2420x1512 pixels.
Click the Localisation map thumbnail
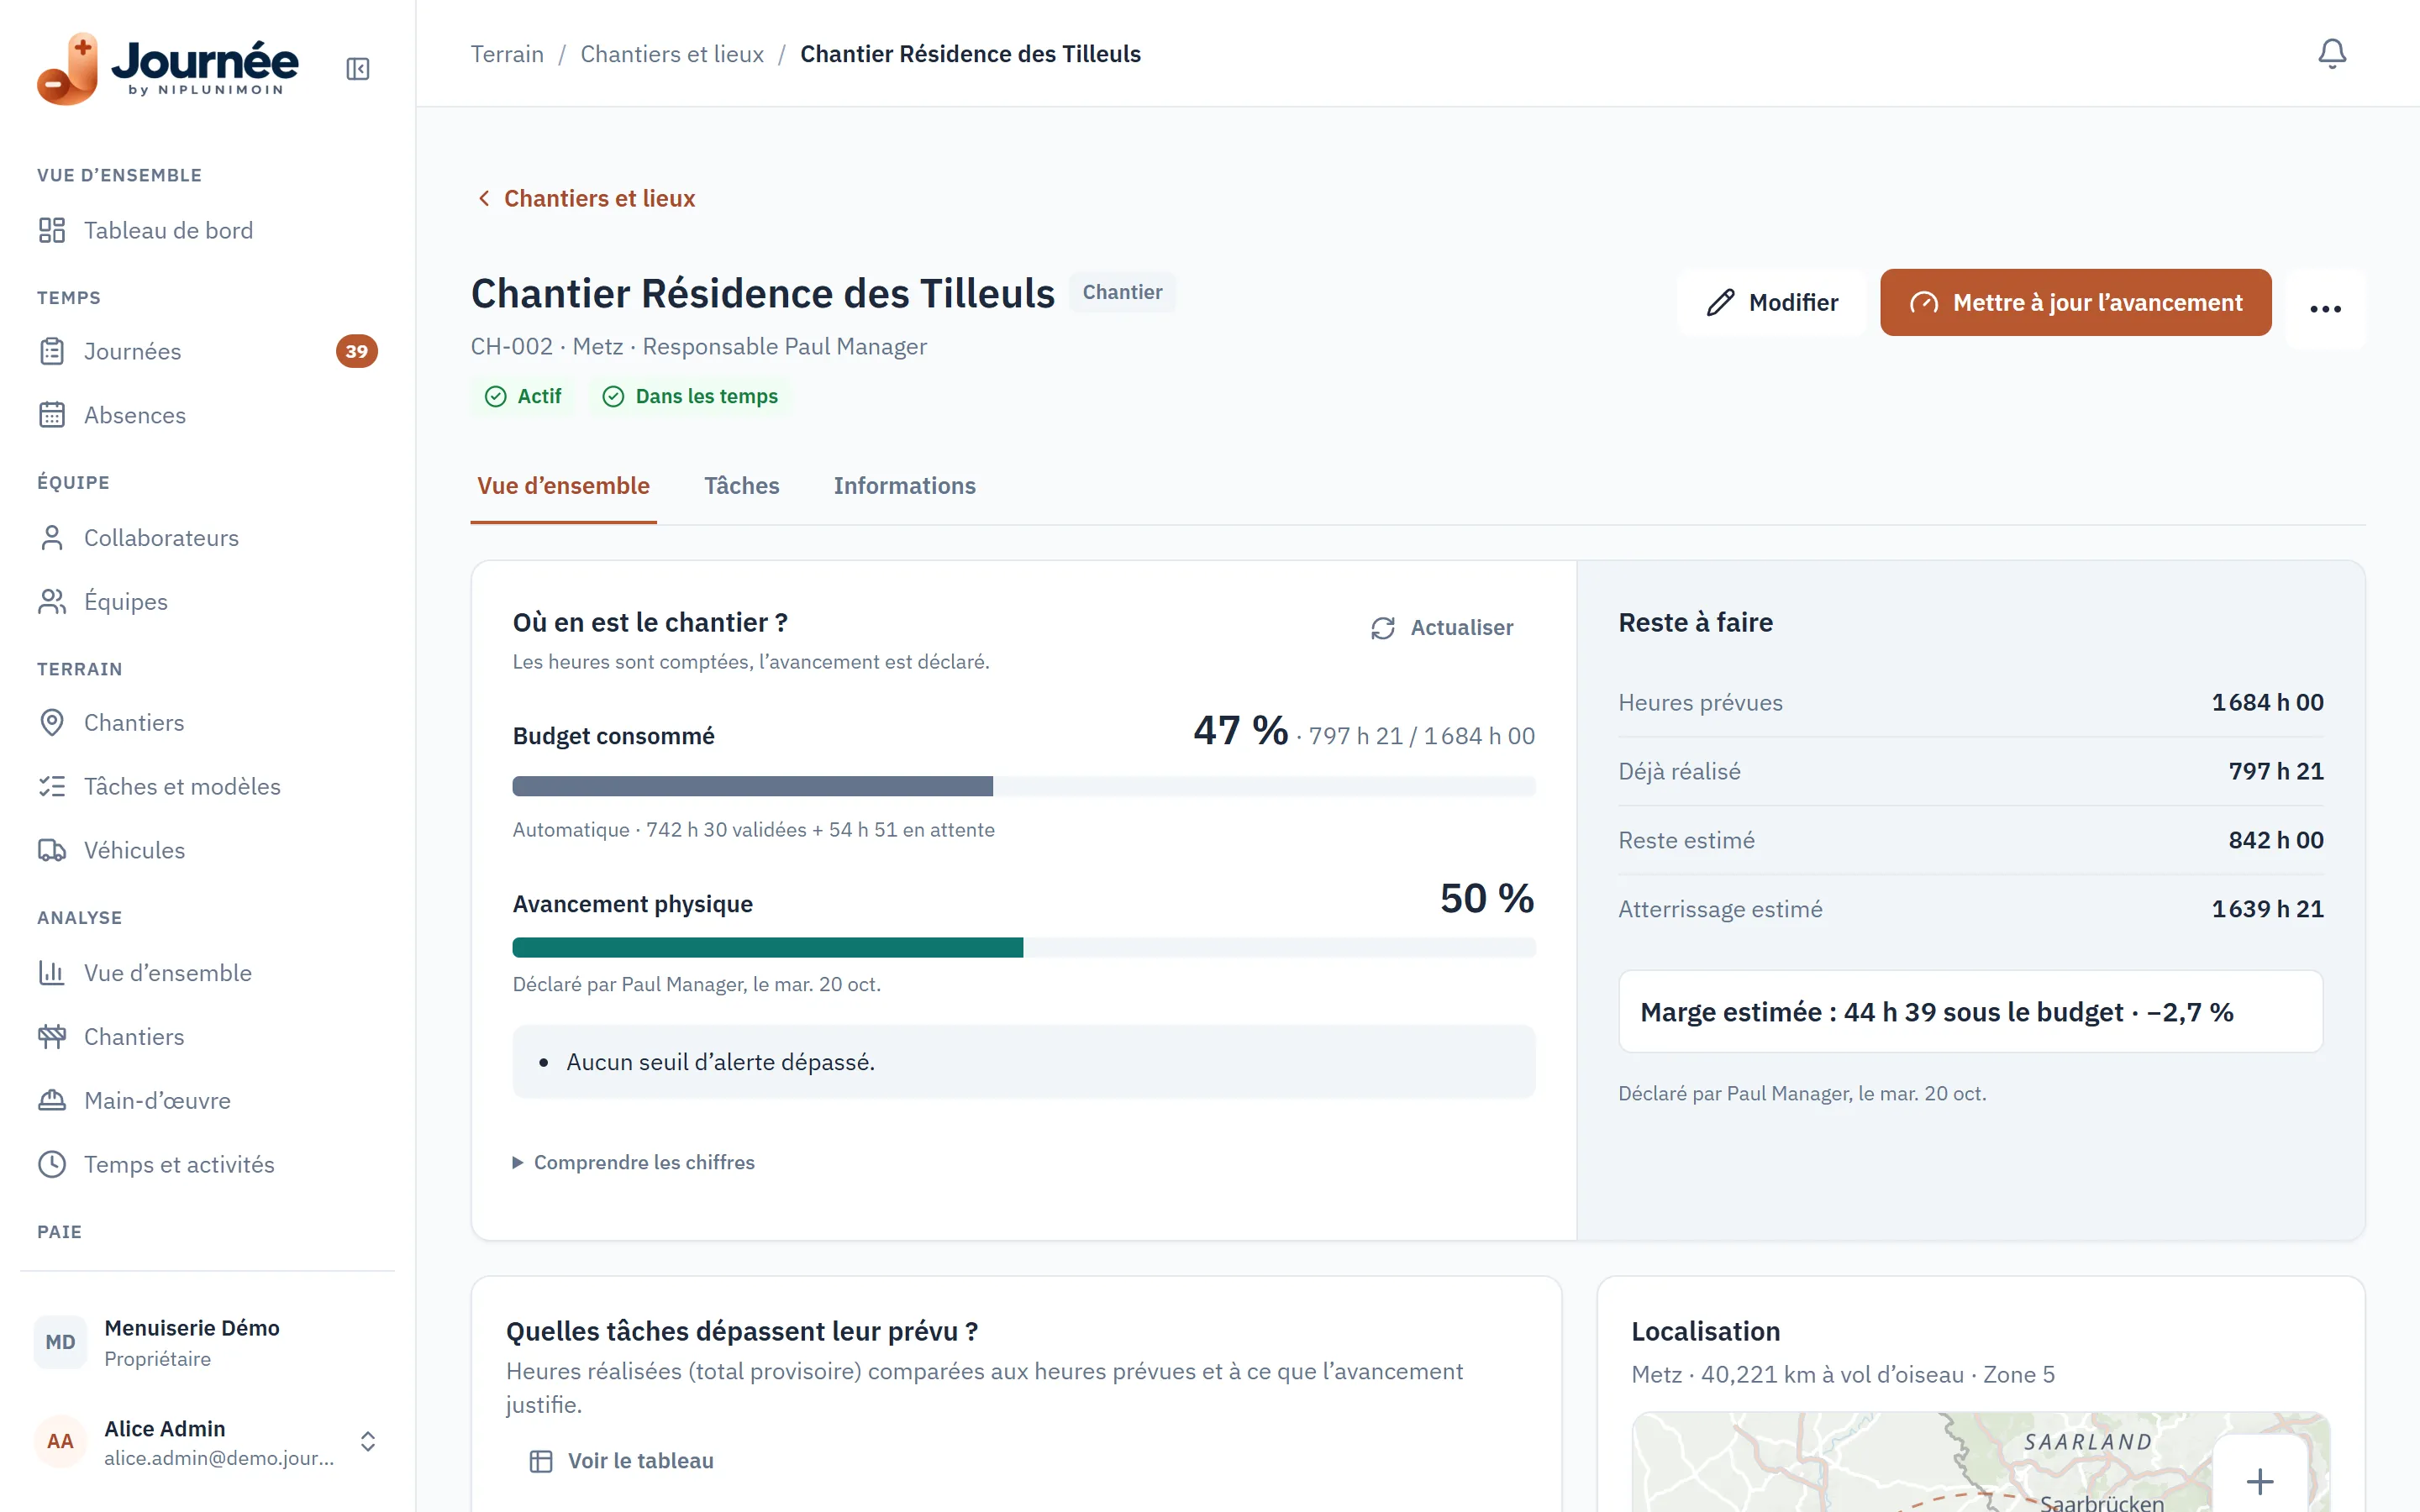tap(1980, 1462)
